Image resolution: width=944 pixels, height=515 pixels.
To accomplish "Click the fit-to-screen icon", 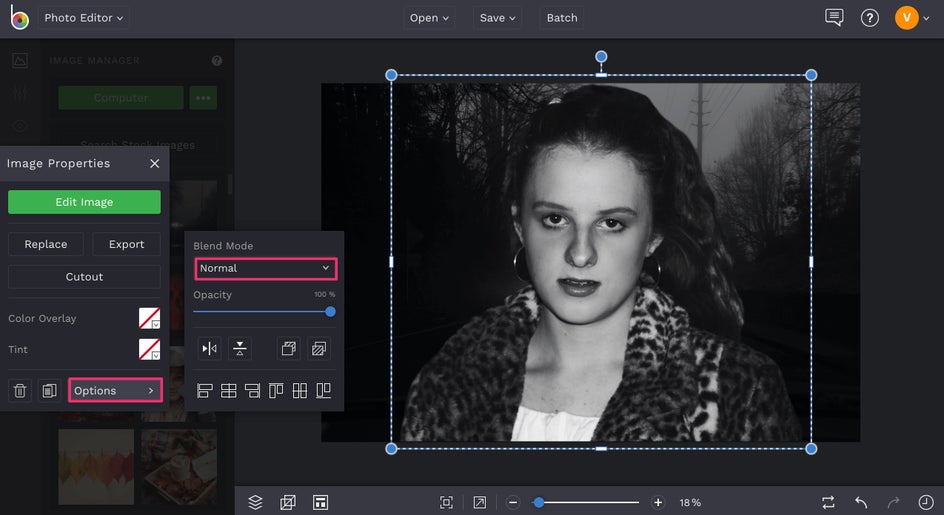I will tap(446, 502).
